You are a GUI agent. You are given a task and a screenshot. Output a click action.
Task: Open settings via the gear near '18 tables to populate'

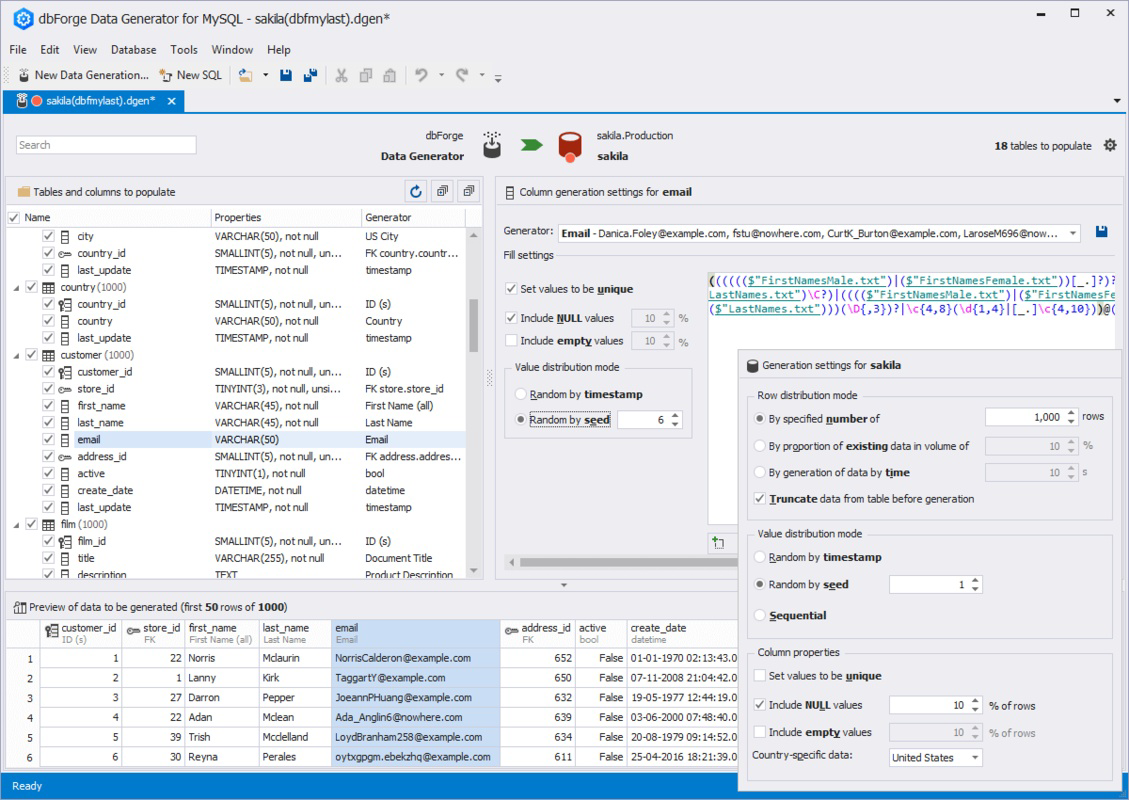(1109, 144)
